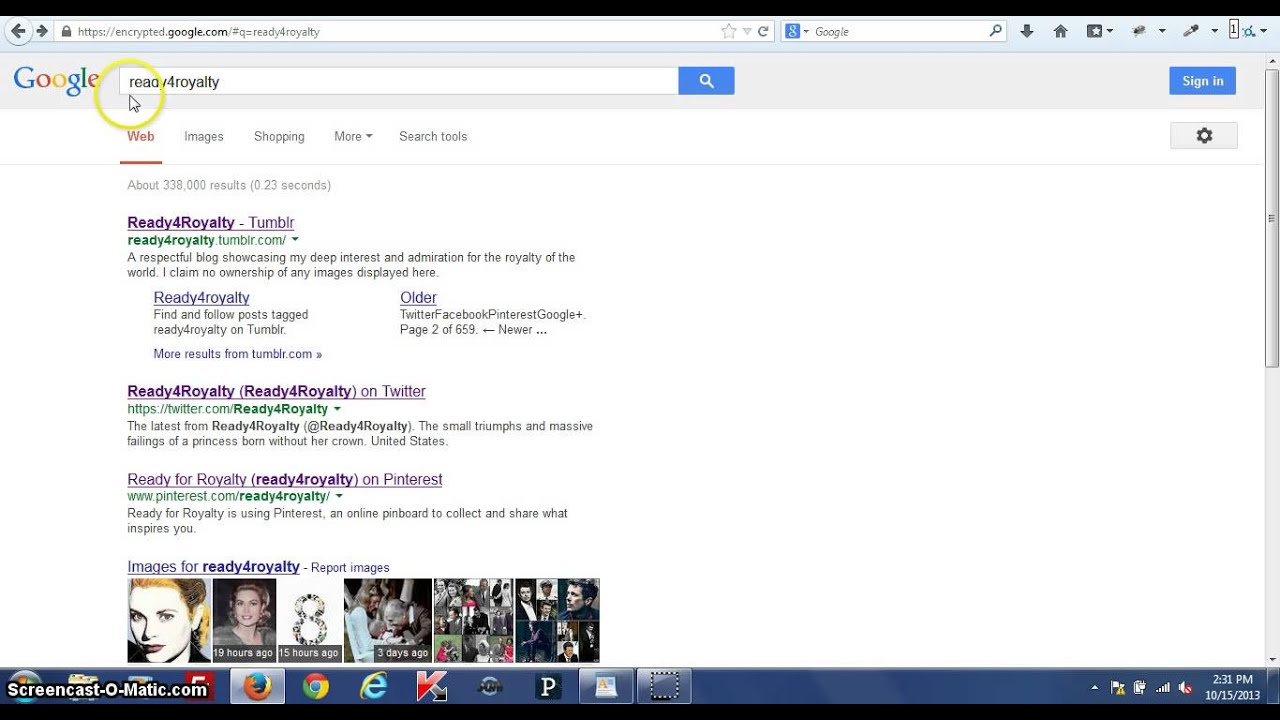1280x720 pixels.
Task: Show hidden system tray icons arrow
Action: 1094,688
